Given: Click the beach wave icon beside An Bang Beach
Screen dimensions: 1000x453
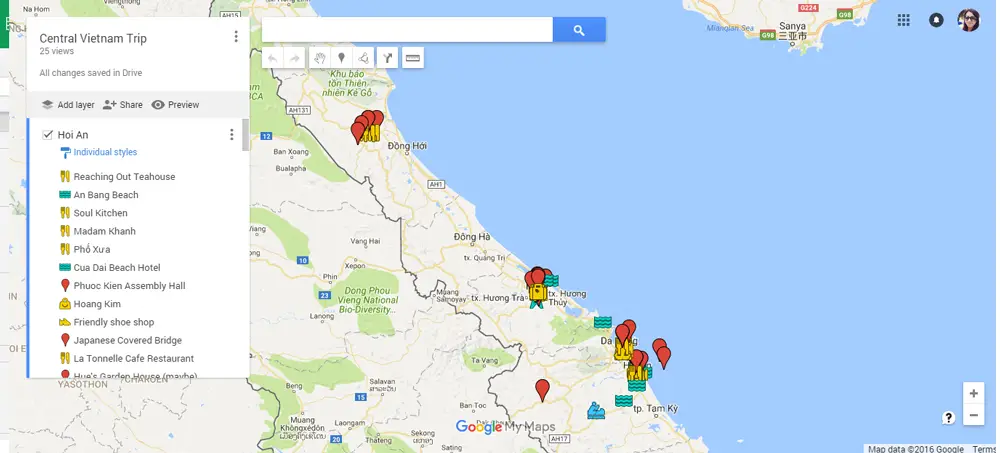Looking at the screenshot, I should [x=64, y=195].
